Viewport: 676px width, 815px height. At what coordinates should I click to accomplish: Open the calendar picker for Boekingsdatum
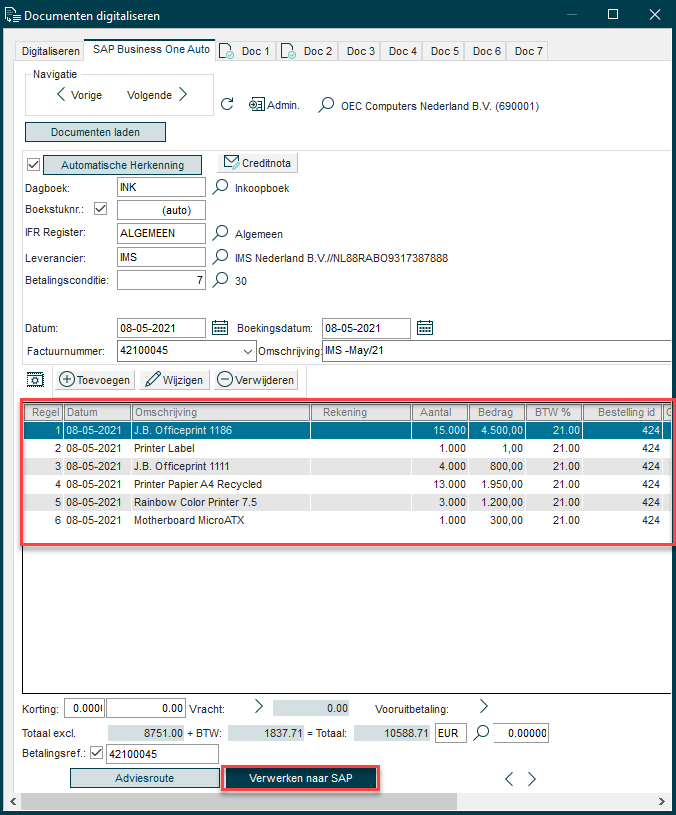425,328
